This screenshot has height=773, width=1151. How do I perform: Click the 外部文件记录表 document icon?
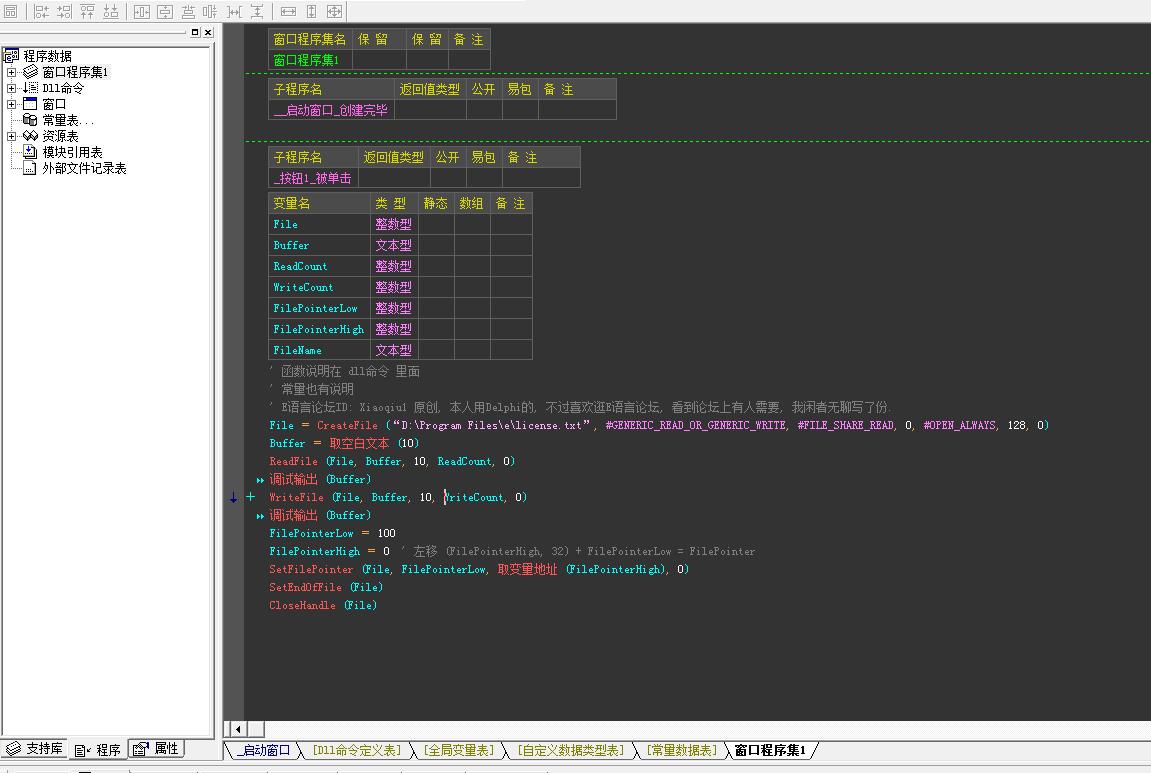[x=30, y=168]
